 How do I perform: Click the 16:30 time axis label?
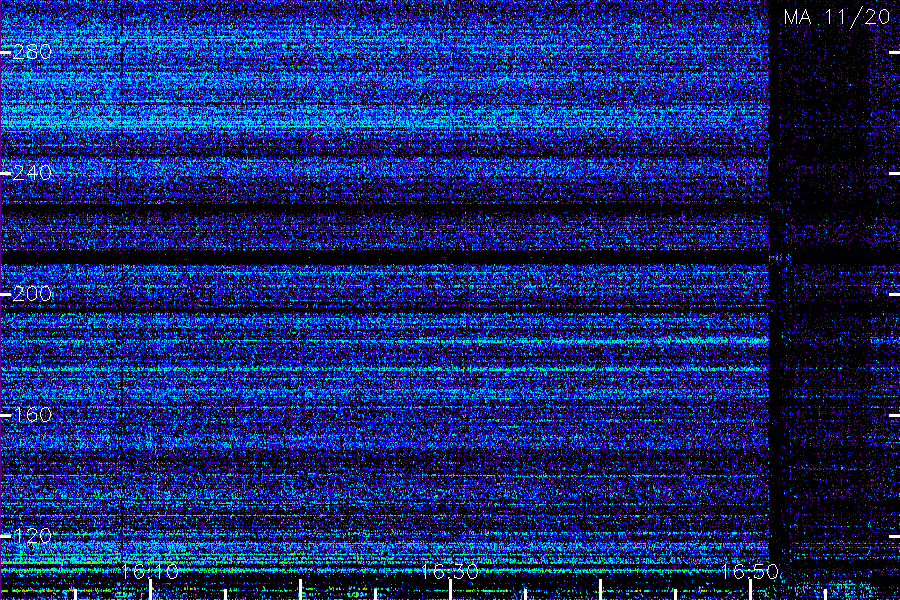450,571
